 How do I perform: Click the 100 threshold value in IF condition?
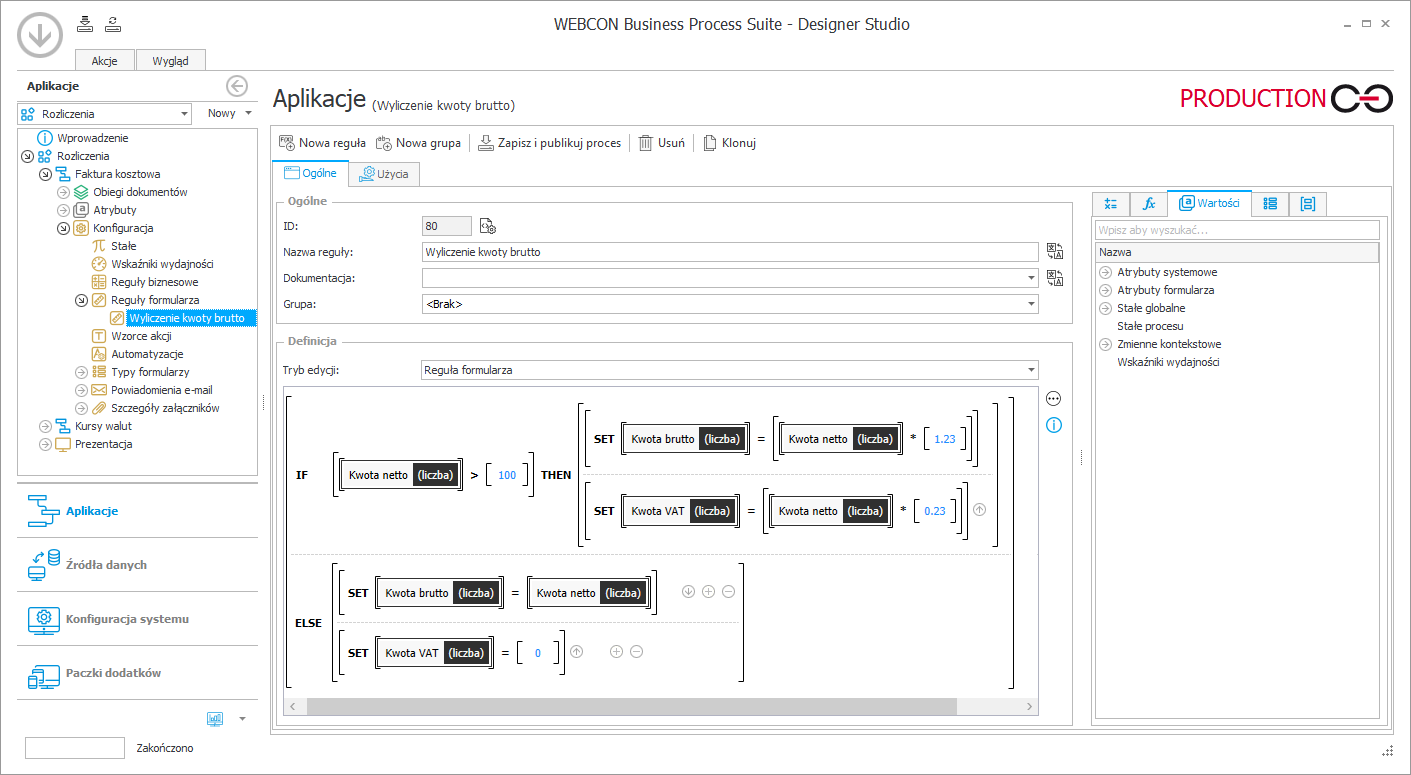pos(507,475)
